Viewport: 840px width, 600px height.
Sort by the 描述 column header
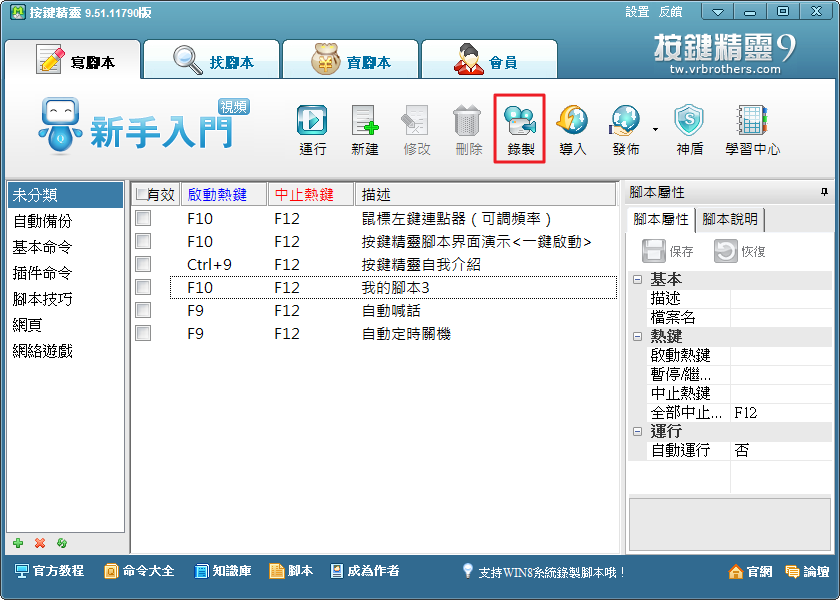[485, 194]
